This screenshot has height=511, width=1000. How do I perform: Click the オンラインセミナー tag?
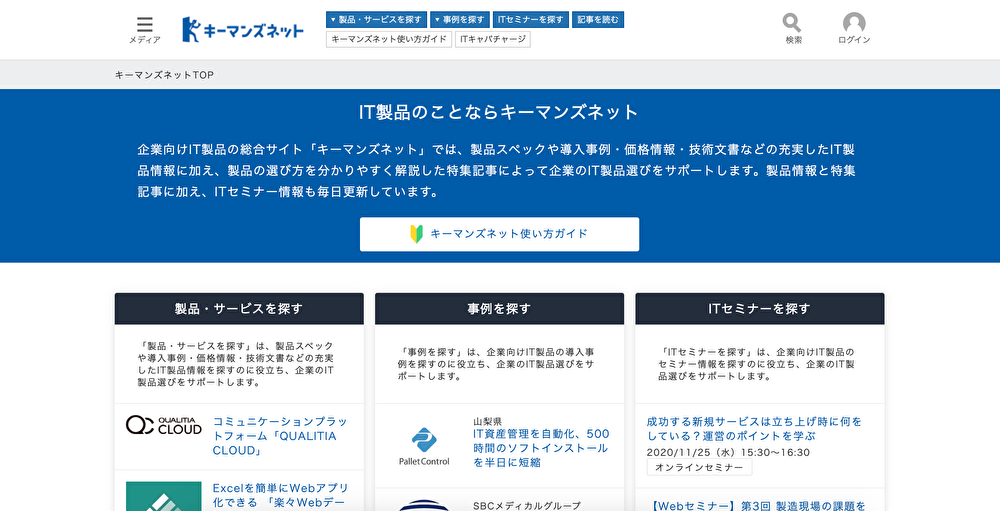coord(699,467)
